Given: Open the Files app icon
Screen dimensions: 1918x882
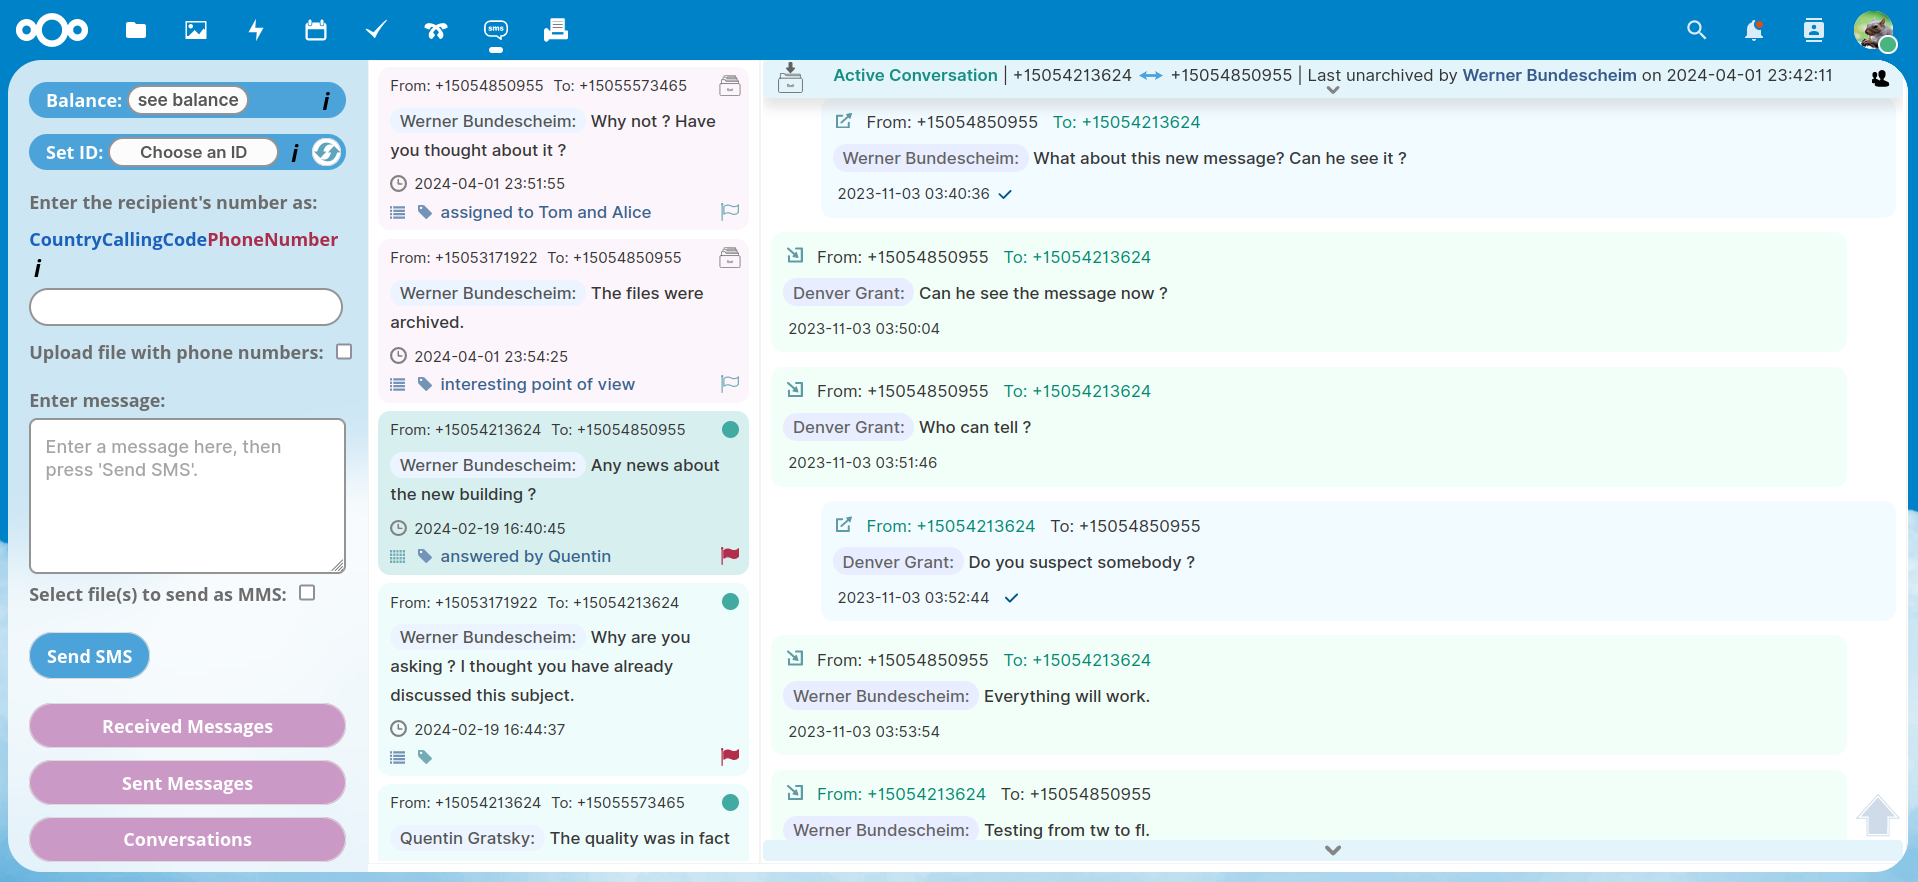Looking at the screenshot, I should click(136, 30).
